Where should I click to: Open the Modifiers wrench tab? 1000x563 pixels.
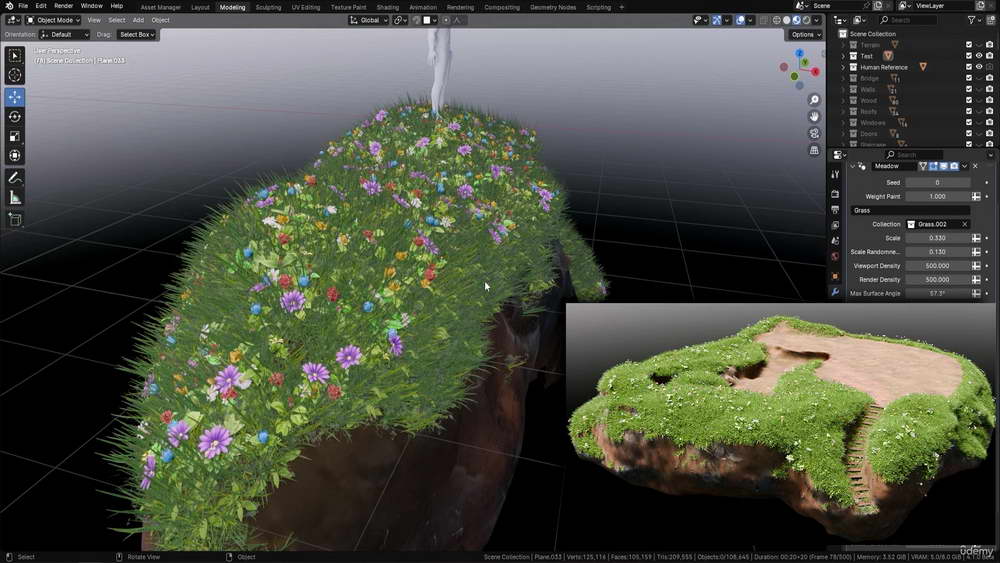[x=835, y=292]
